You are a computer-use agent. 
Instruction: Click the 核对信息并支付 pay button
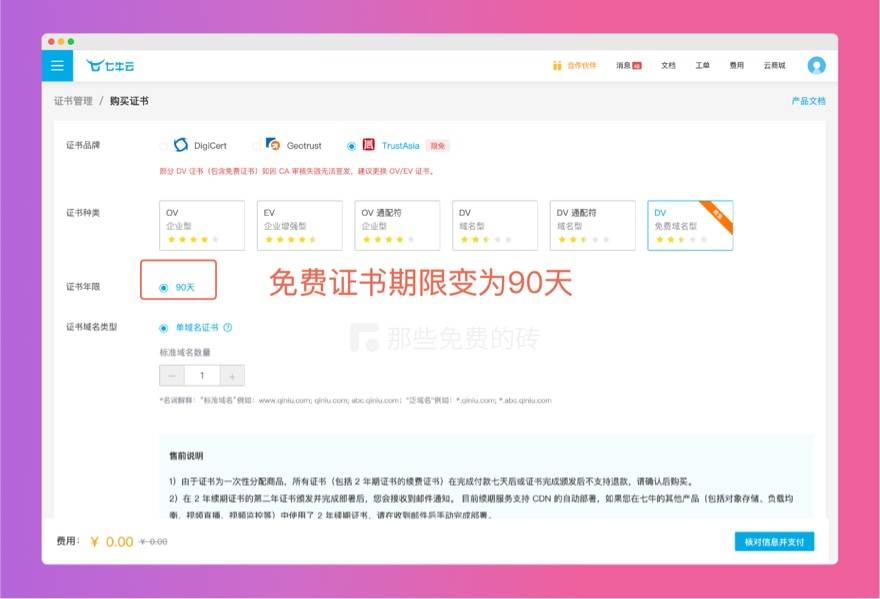click(774, 542)
